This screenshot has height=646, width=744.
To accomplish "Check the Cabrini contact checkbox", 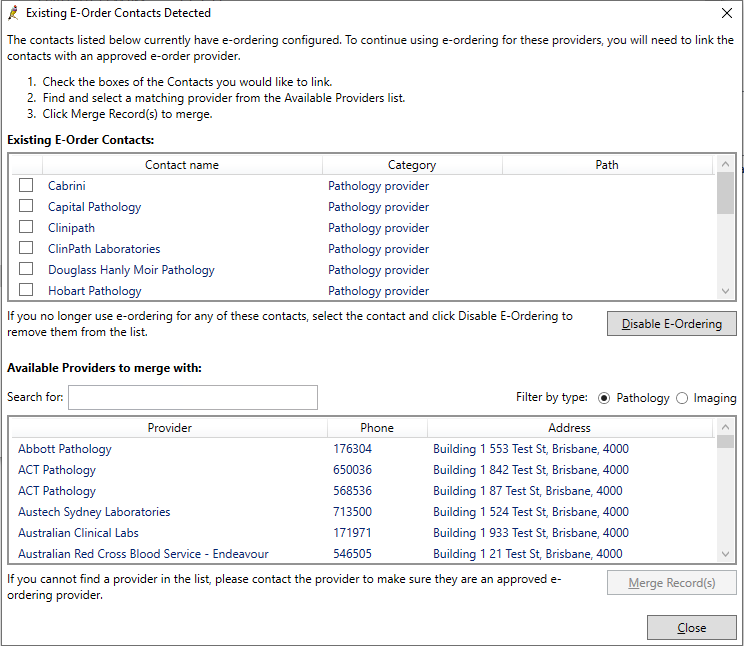I will pos(26,185).
